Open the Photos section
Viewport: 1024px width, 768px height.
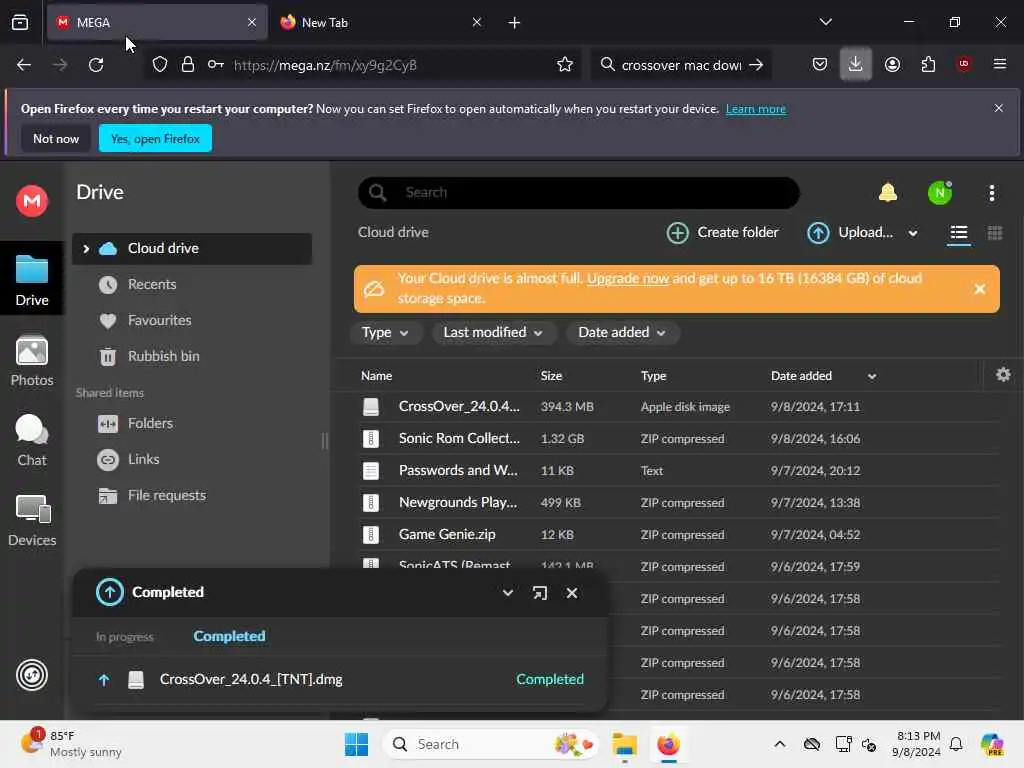point(31,360)
